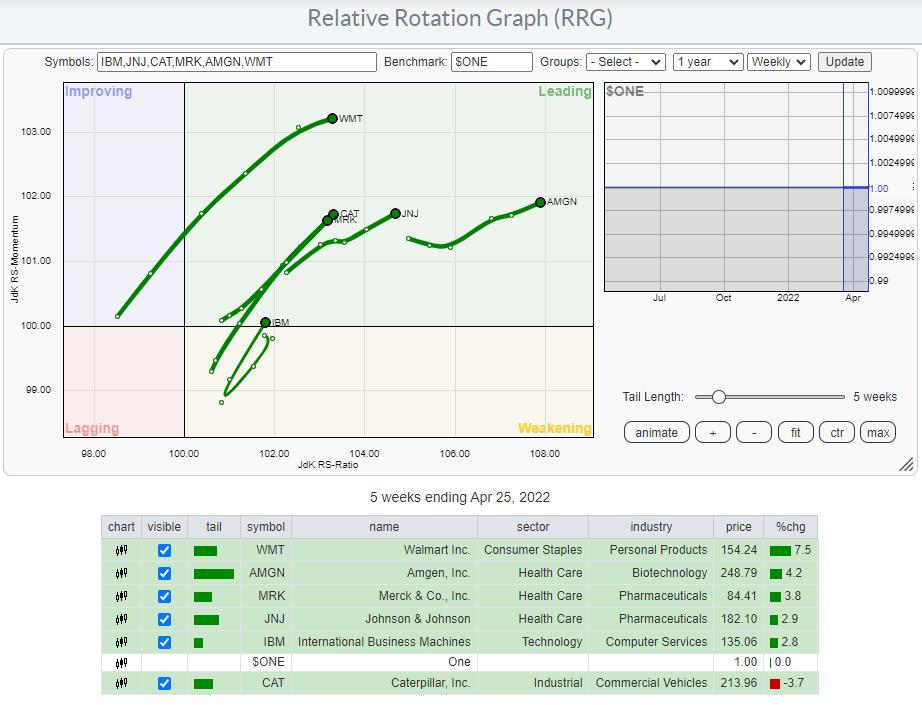
Task: Open the Weekly interval dropdown
Action: point(779,62)
